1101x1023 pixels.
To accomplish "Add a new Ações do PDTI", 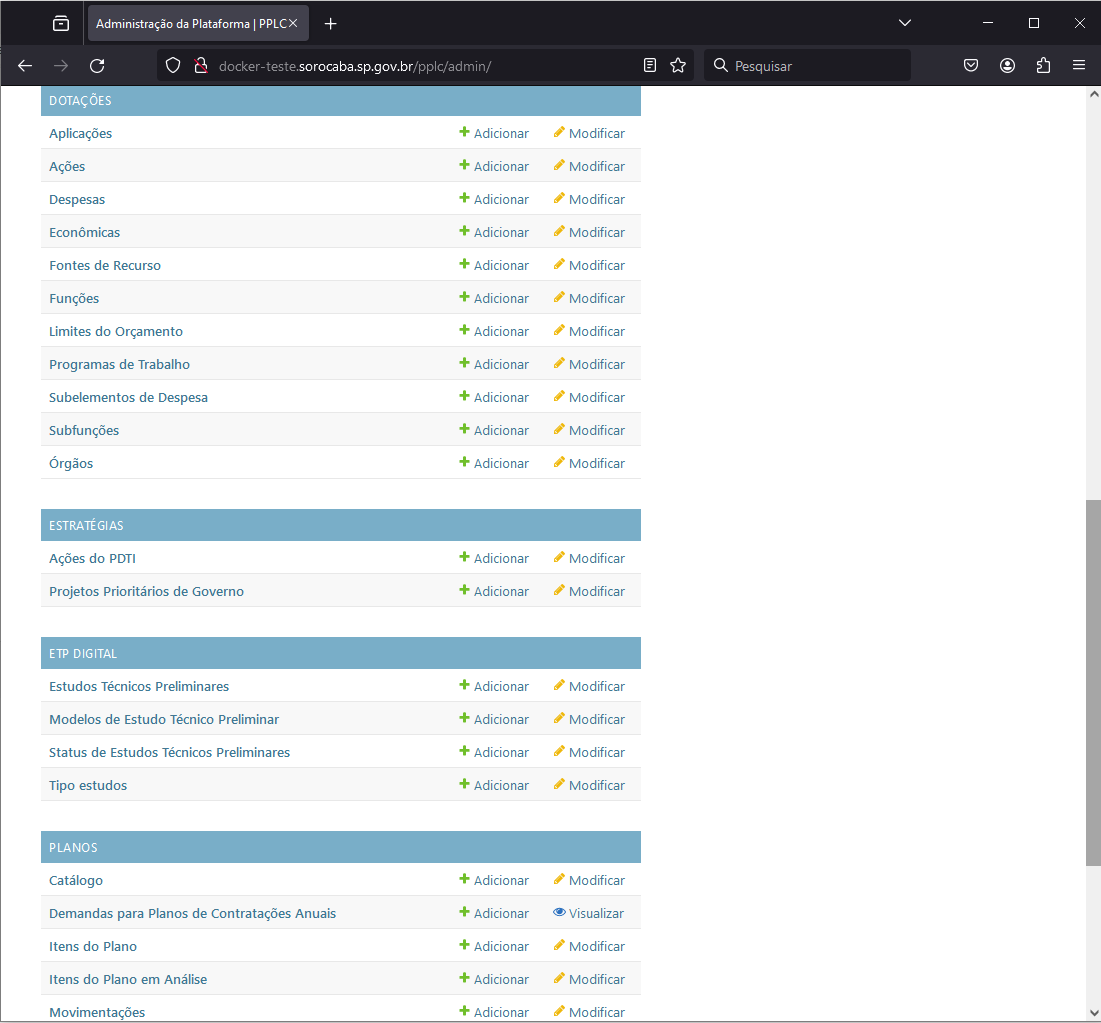I will pyautogui.click(x=494, y=559).
